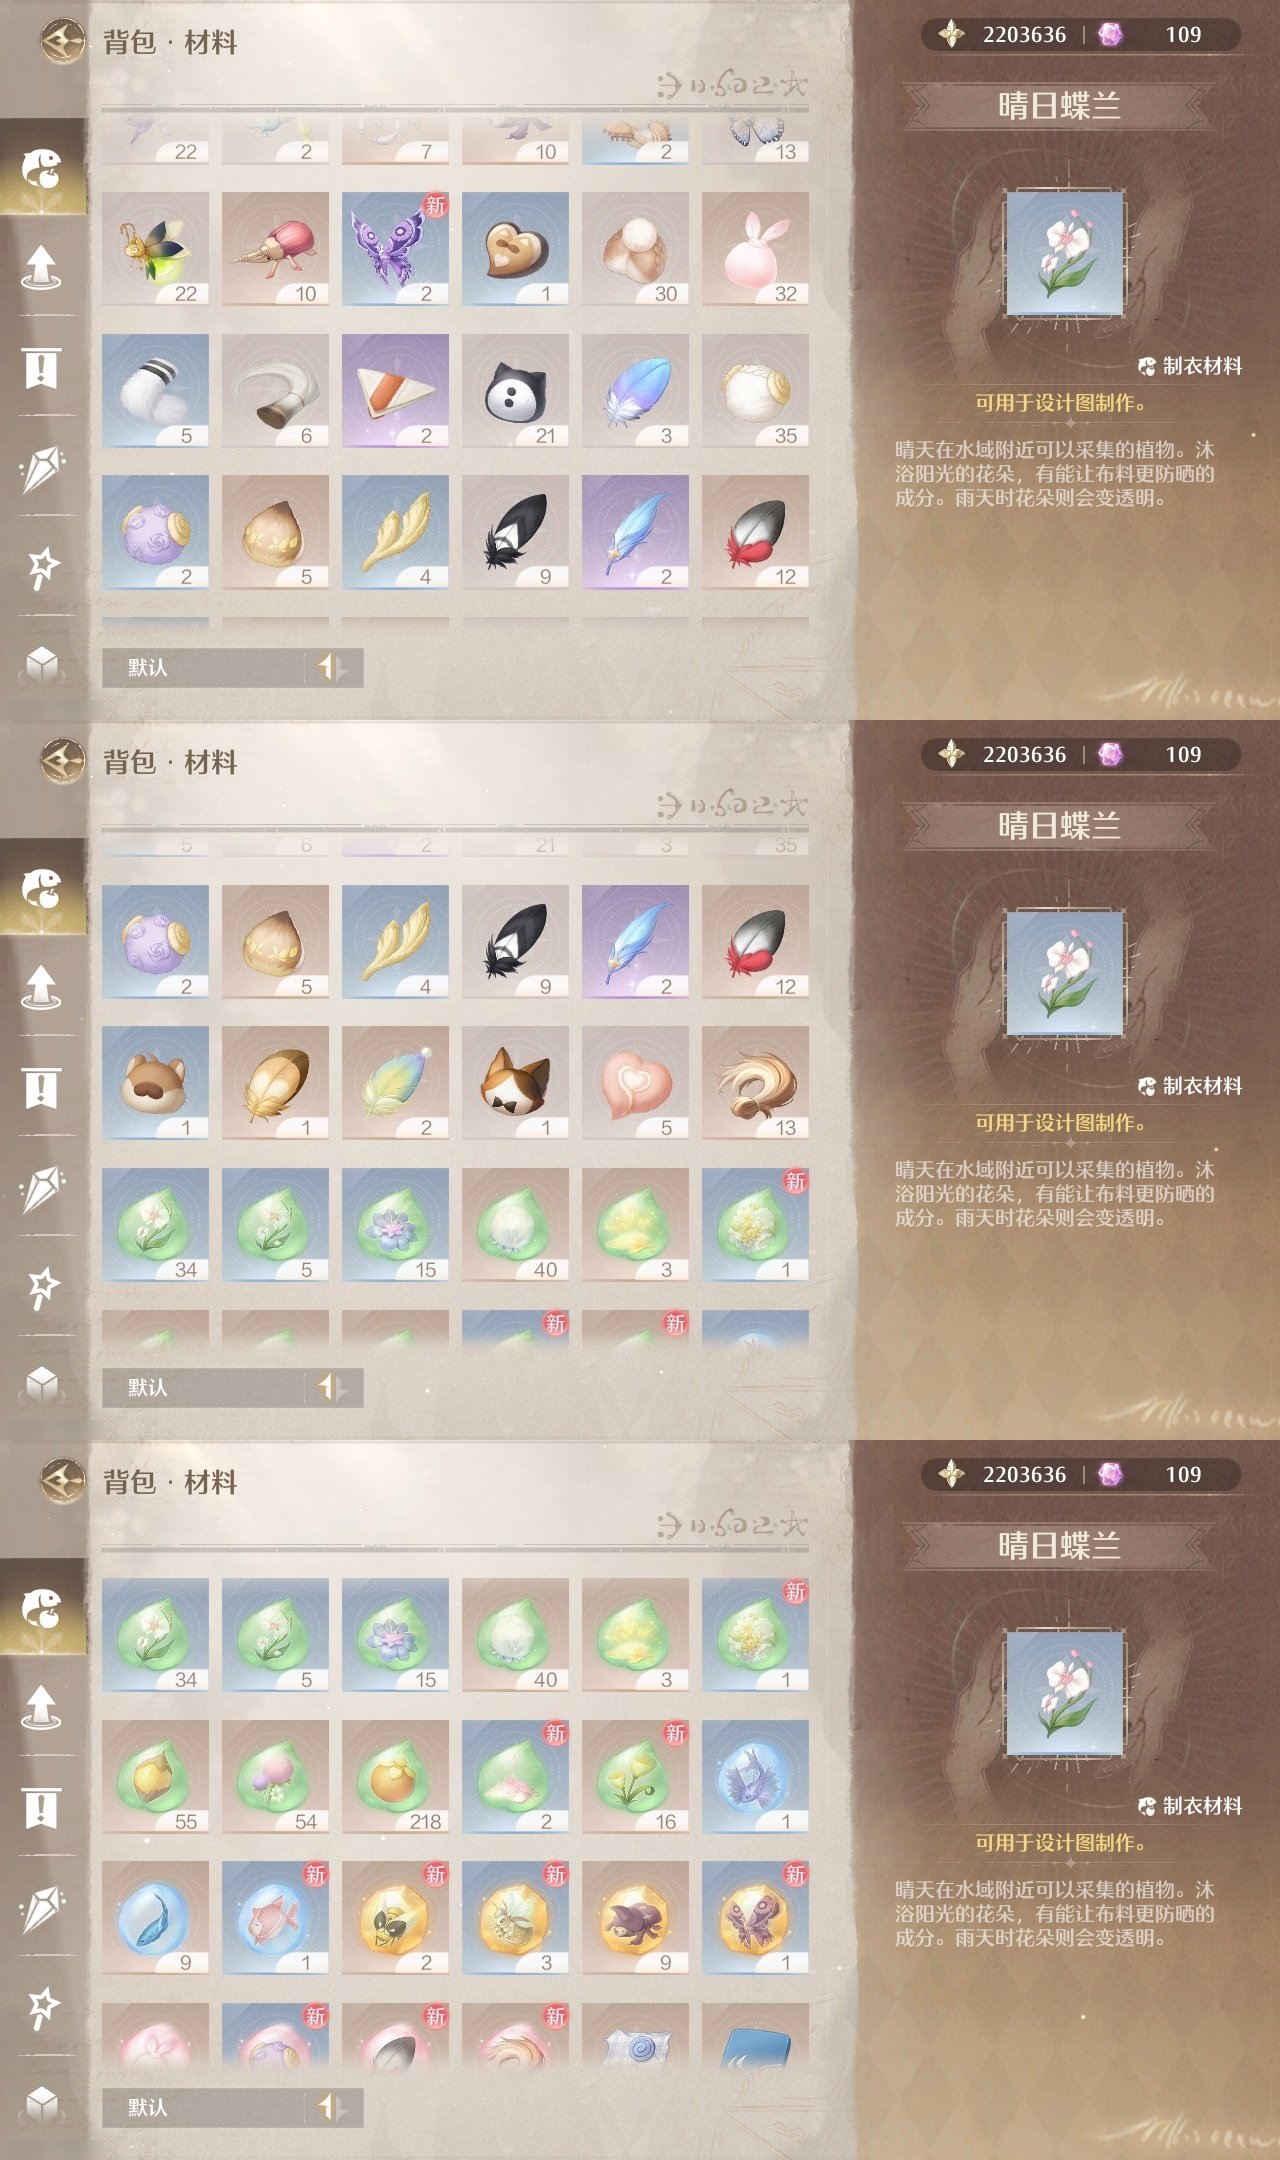
Task: Select the black cat face material
Action: 515,391
